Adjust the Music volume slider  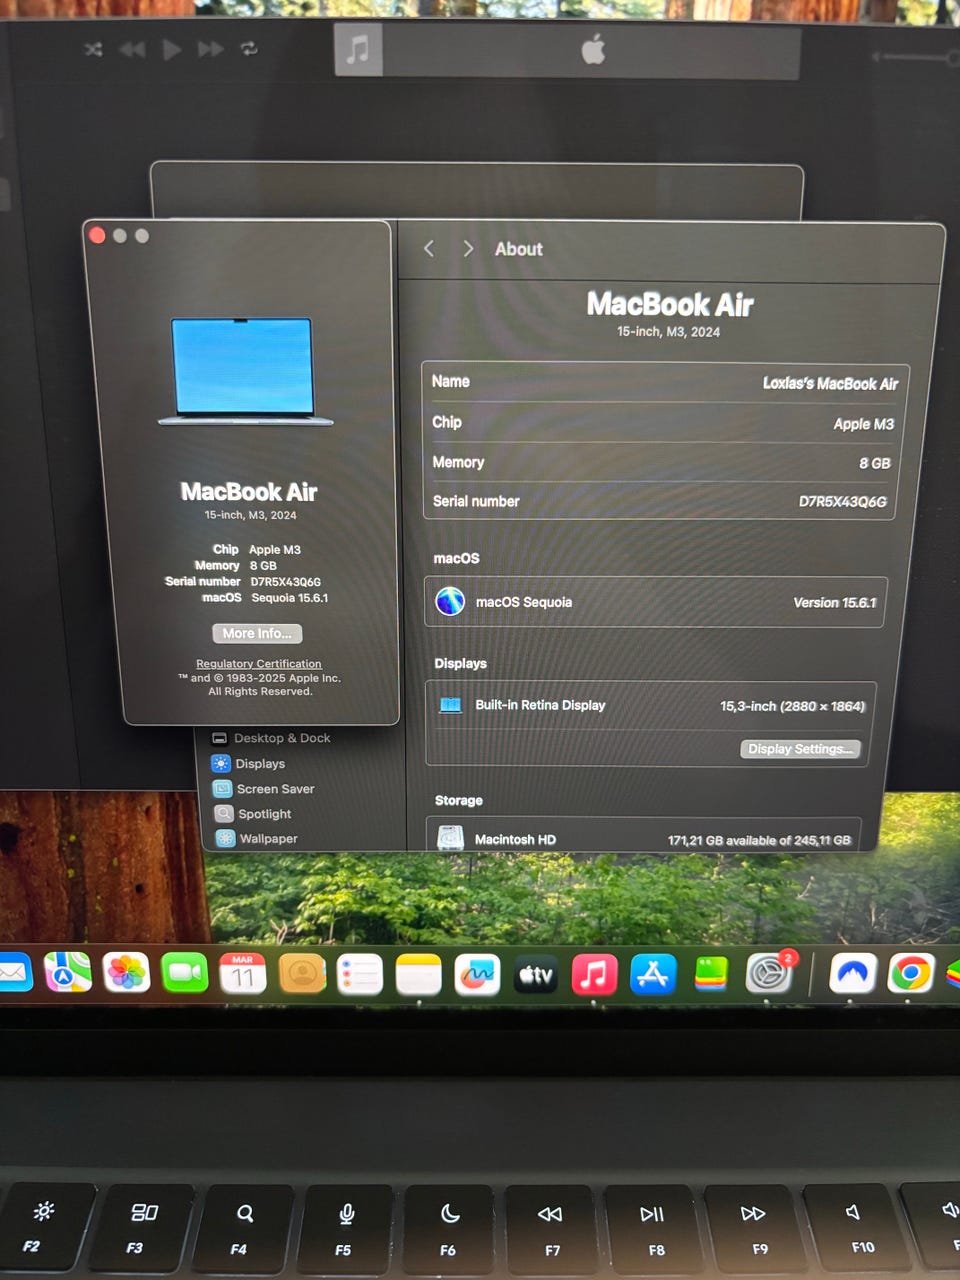(x=915, y=57)
